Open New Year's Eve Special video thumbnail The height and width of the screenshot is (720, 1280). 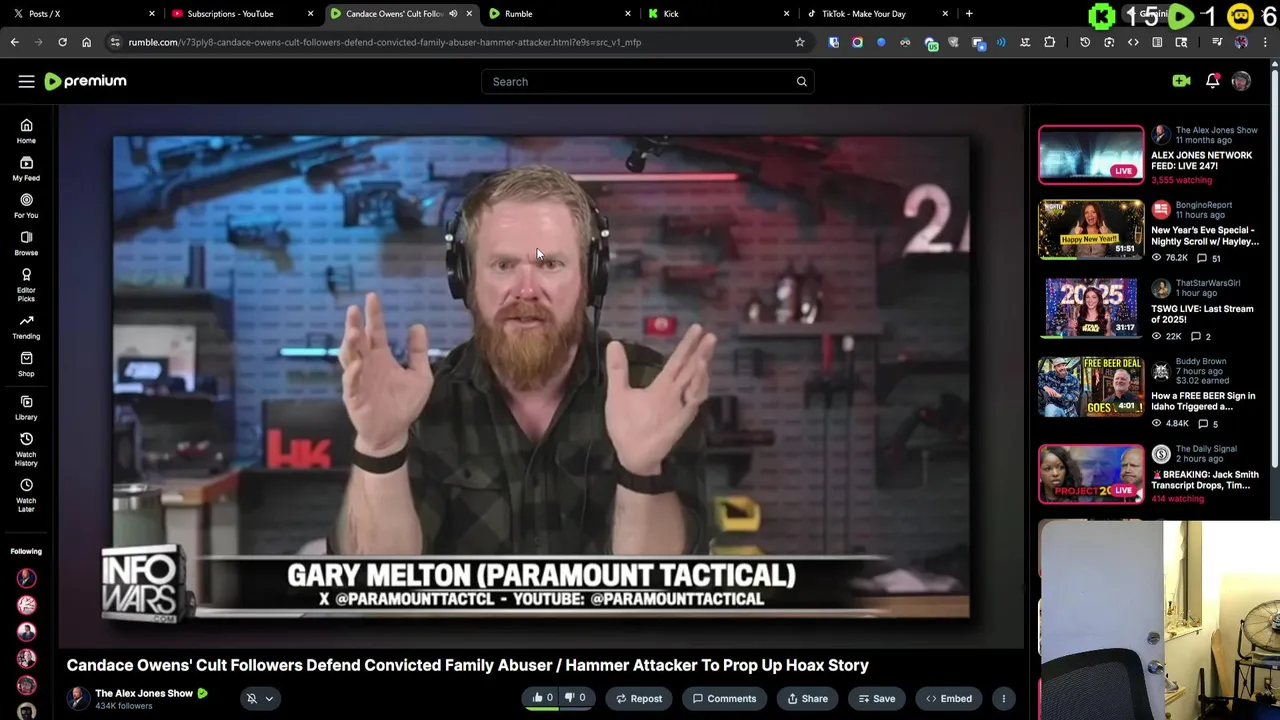click(1091, 229)
